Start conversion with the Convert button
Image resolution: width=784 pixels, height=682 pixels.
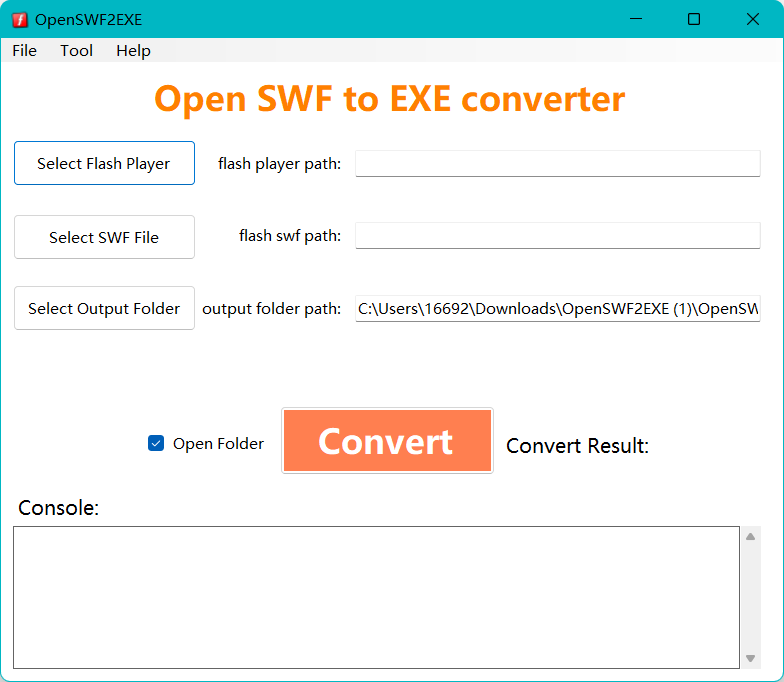(387, 440)
